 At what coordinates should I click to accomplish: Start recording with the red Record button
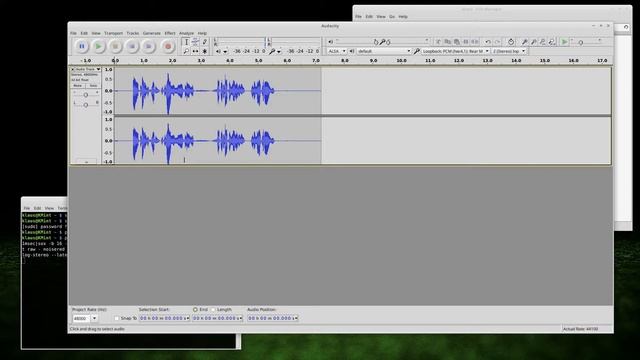tap(167, 47)
